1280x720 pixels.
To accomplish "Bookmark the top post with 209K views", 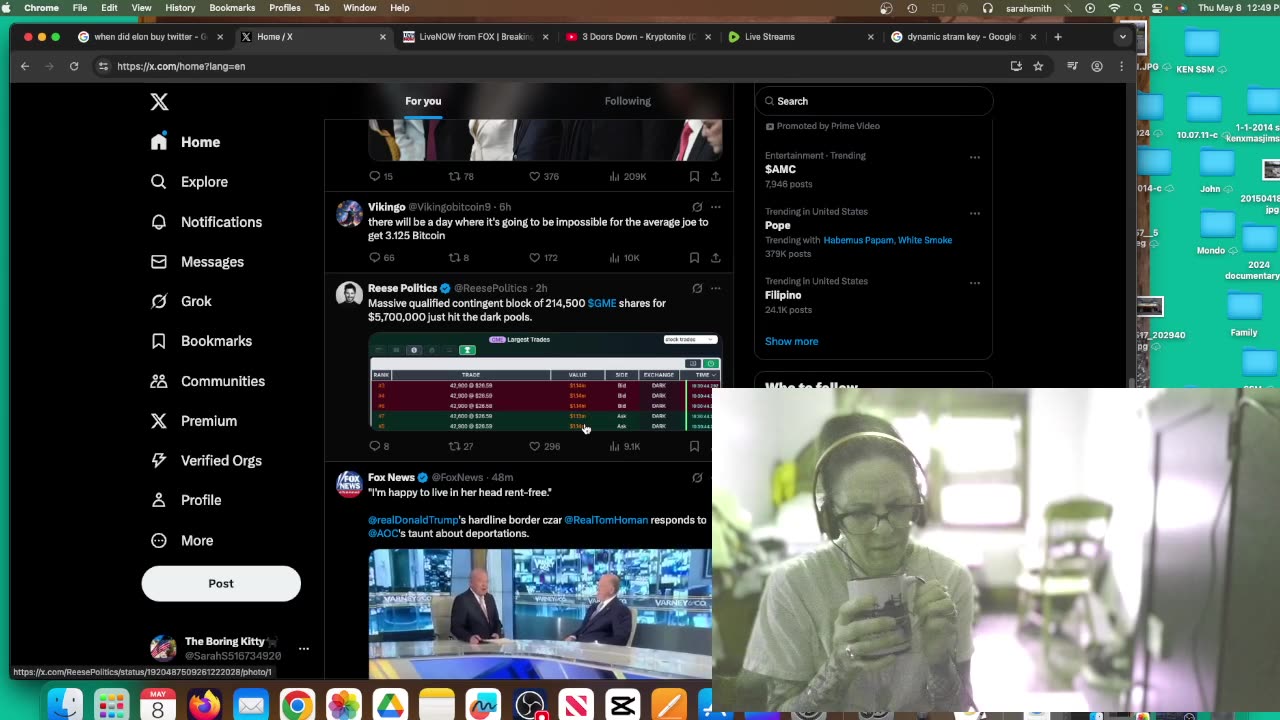I will 694,176.
